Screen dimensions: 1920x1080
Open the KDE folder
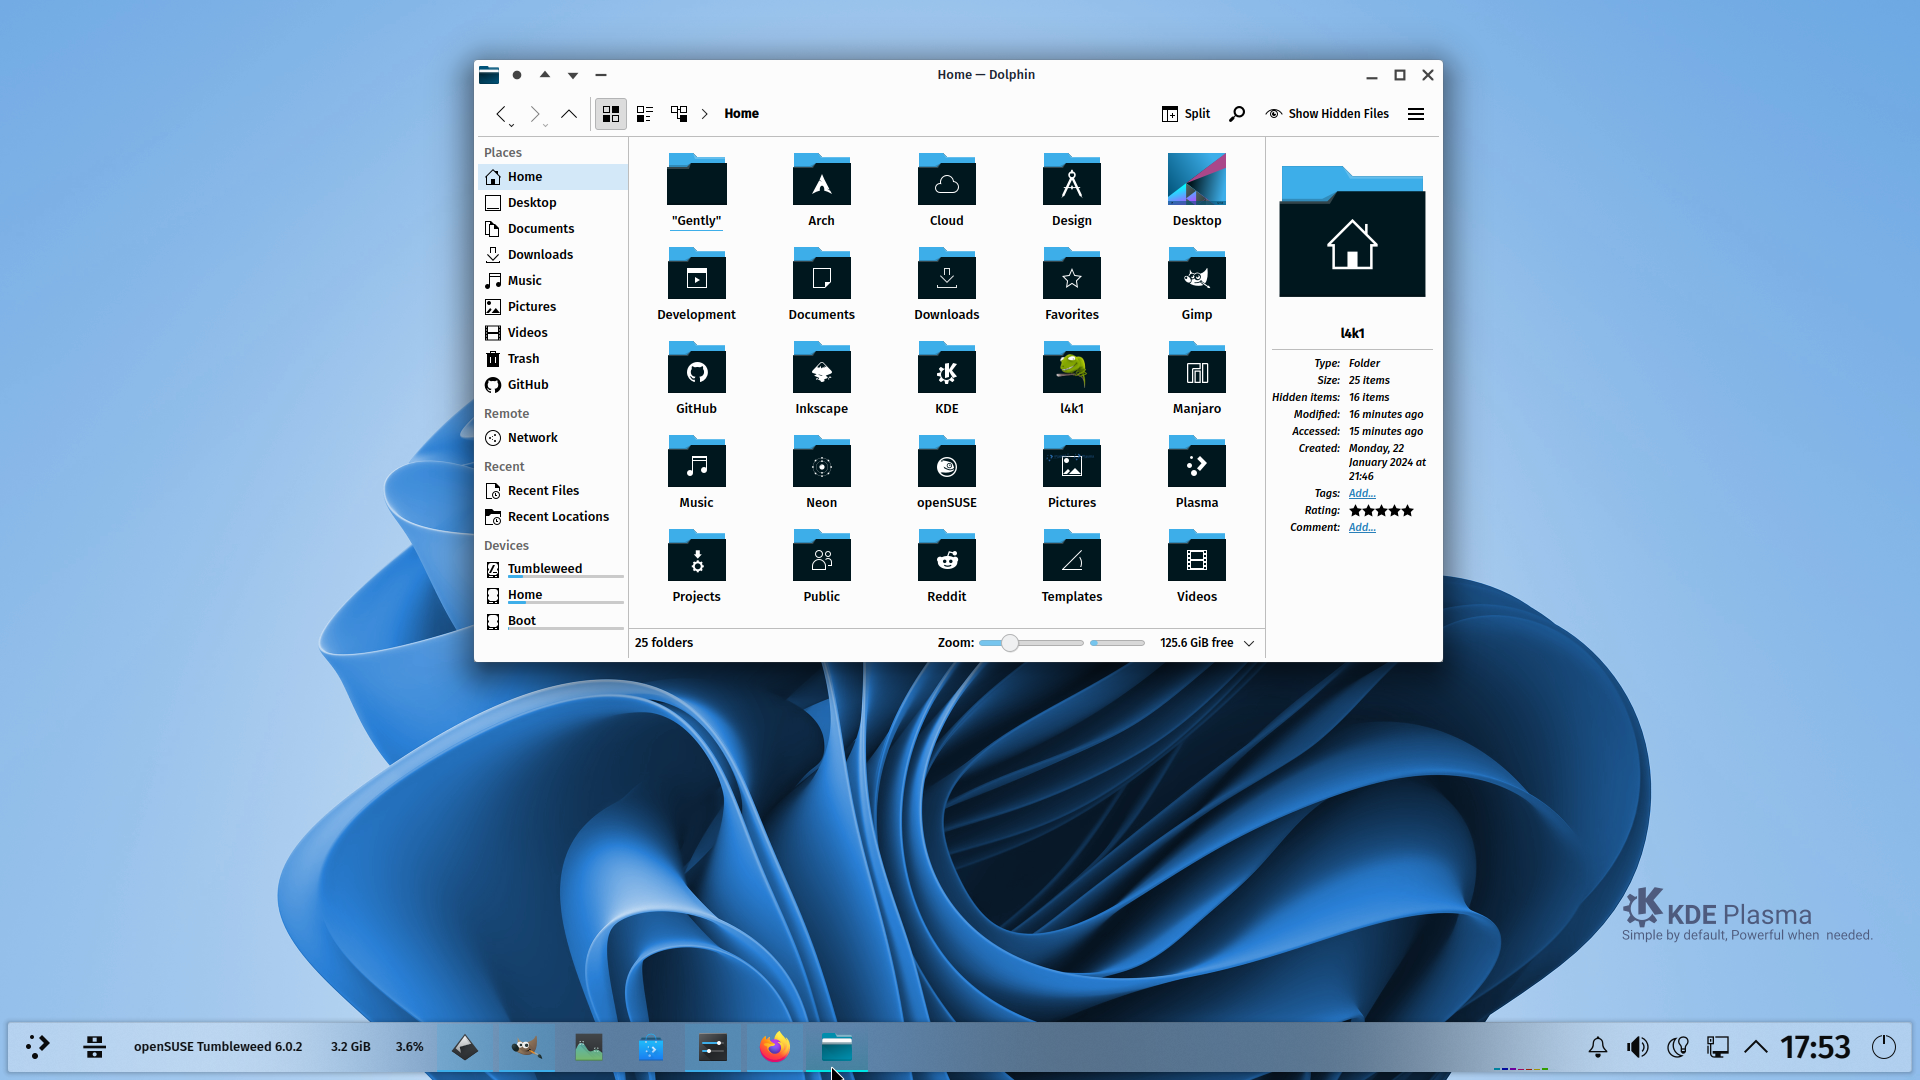[946, 378]
